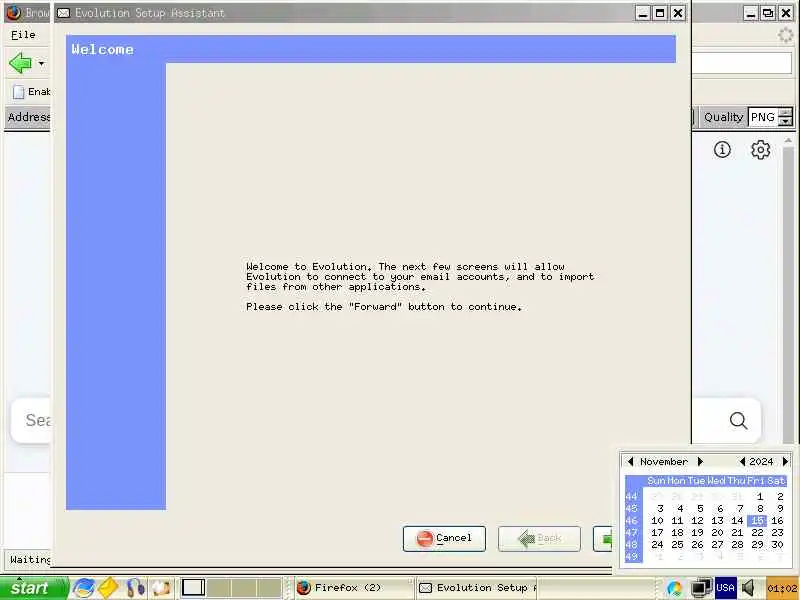Open the File menu in the browser window

click(23, 35)
